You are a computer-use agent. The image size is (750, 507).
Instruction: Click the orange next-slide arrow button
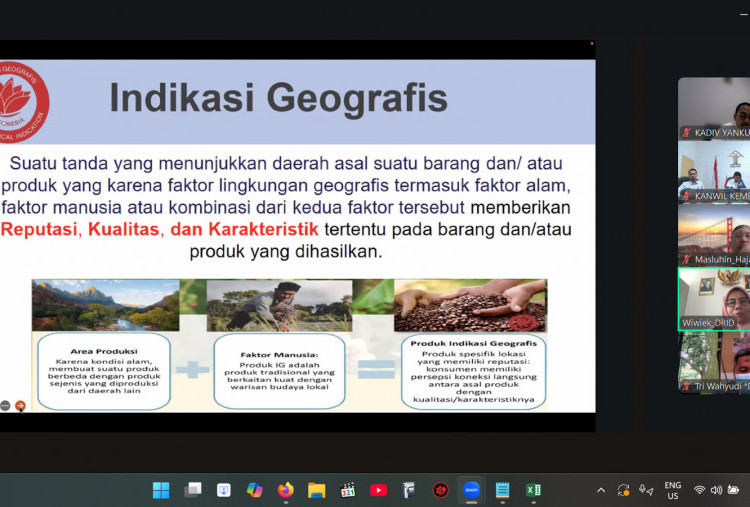coord(20,406)
